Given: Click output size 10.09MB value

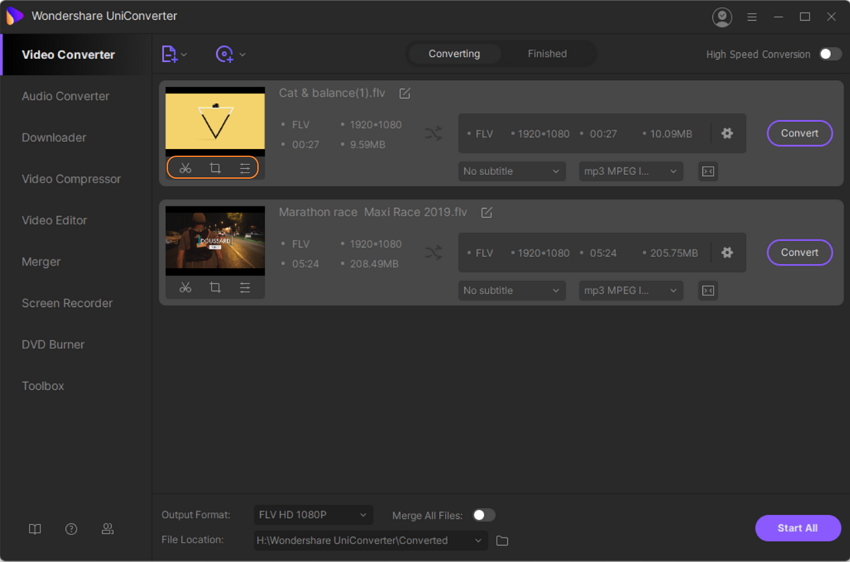Looking at the screenshot, I should pos(671,134).
